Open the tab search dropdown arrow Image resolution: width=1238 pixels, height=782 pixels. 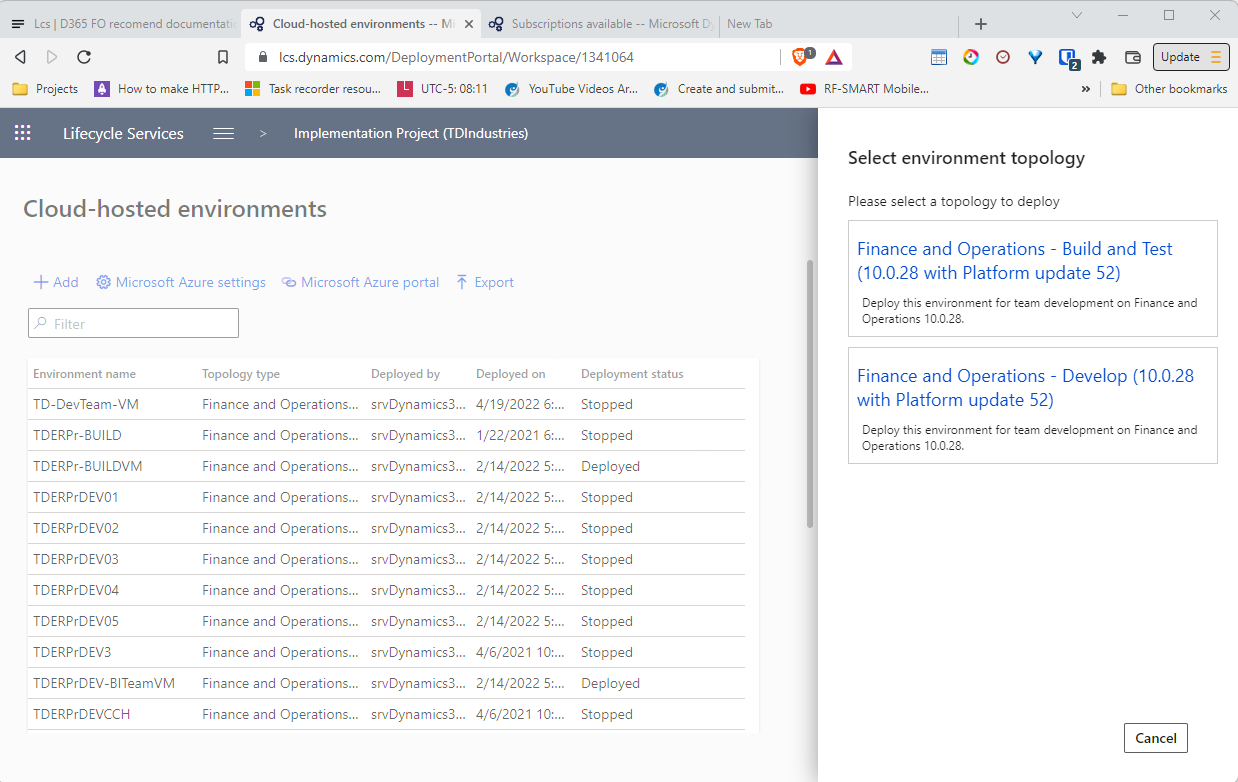pyautogui.click(x=1077, y=16)
